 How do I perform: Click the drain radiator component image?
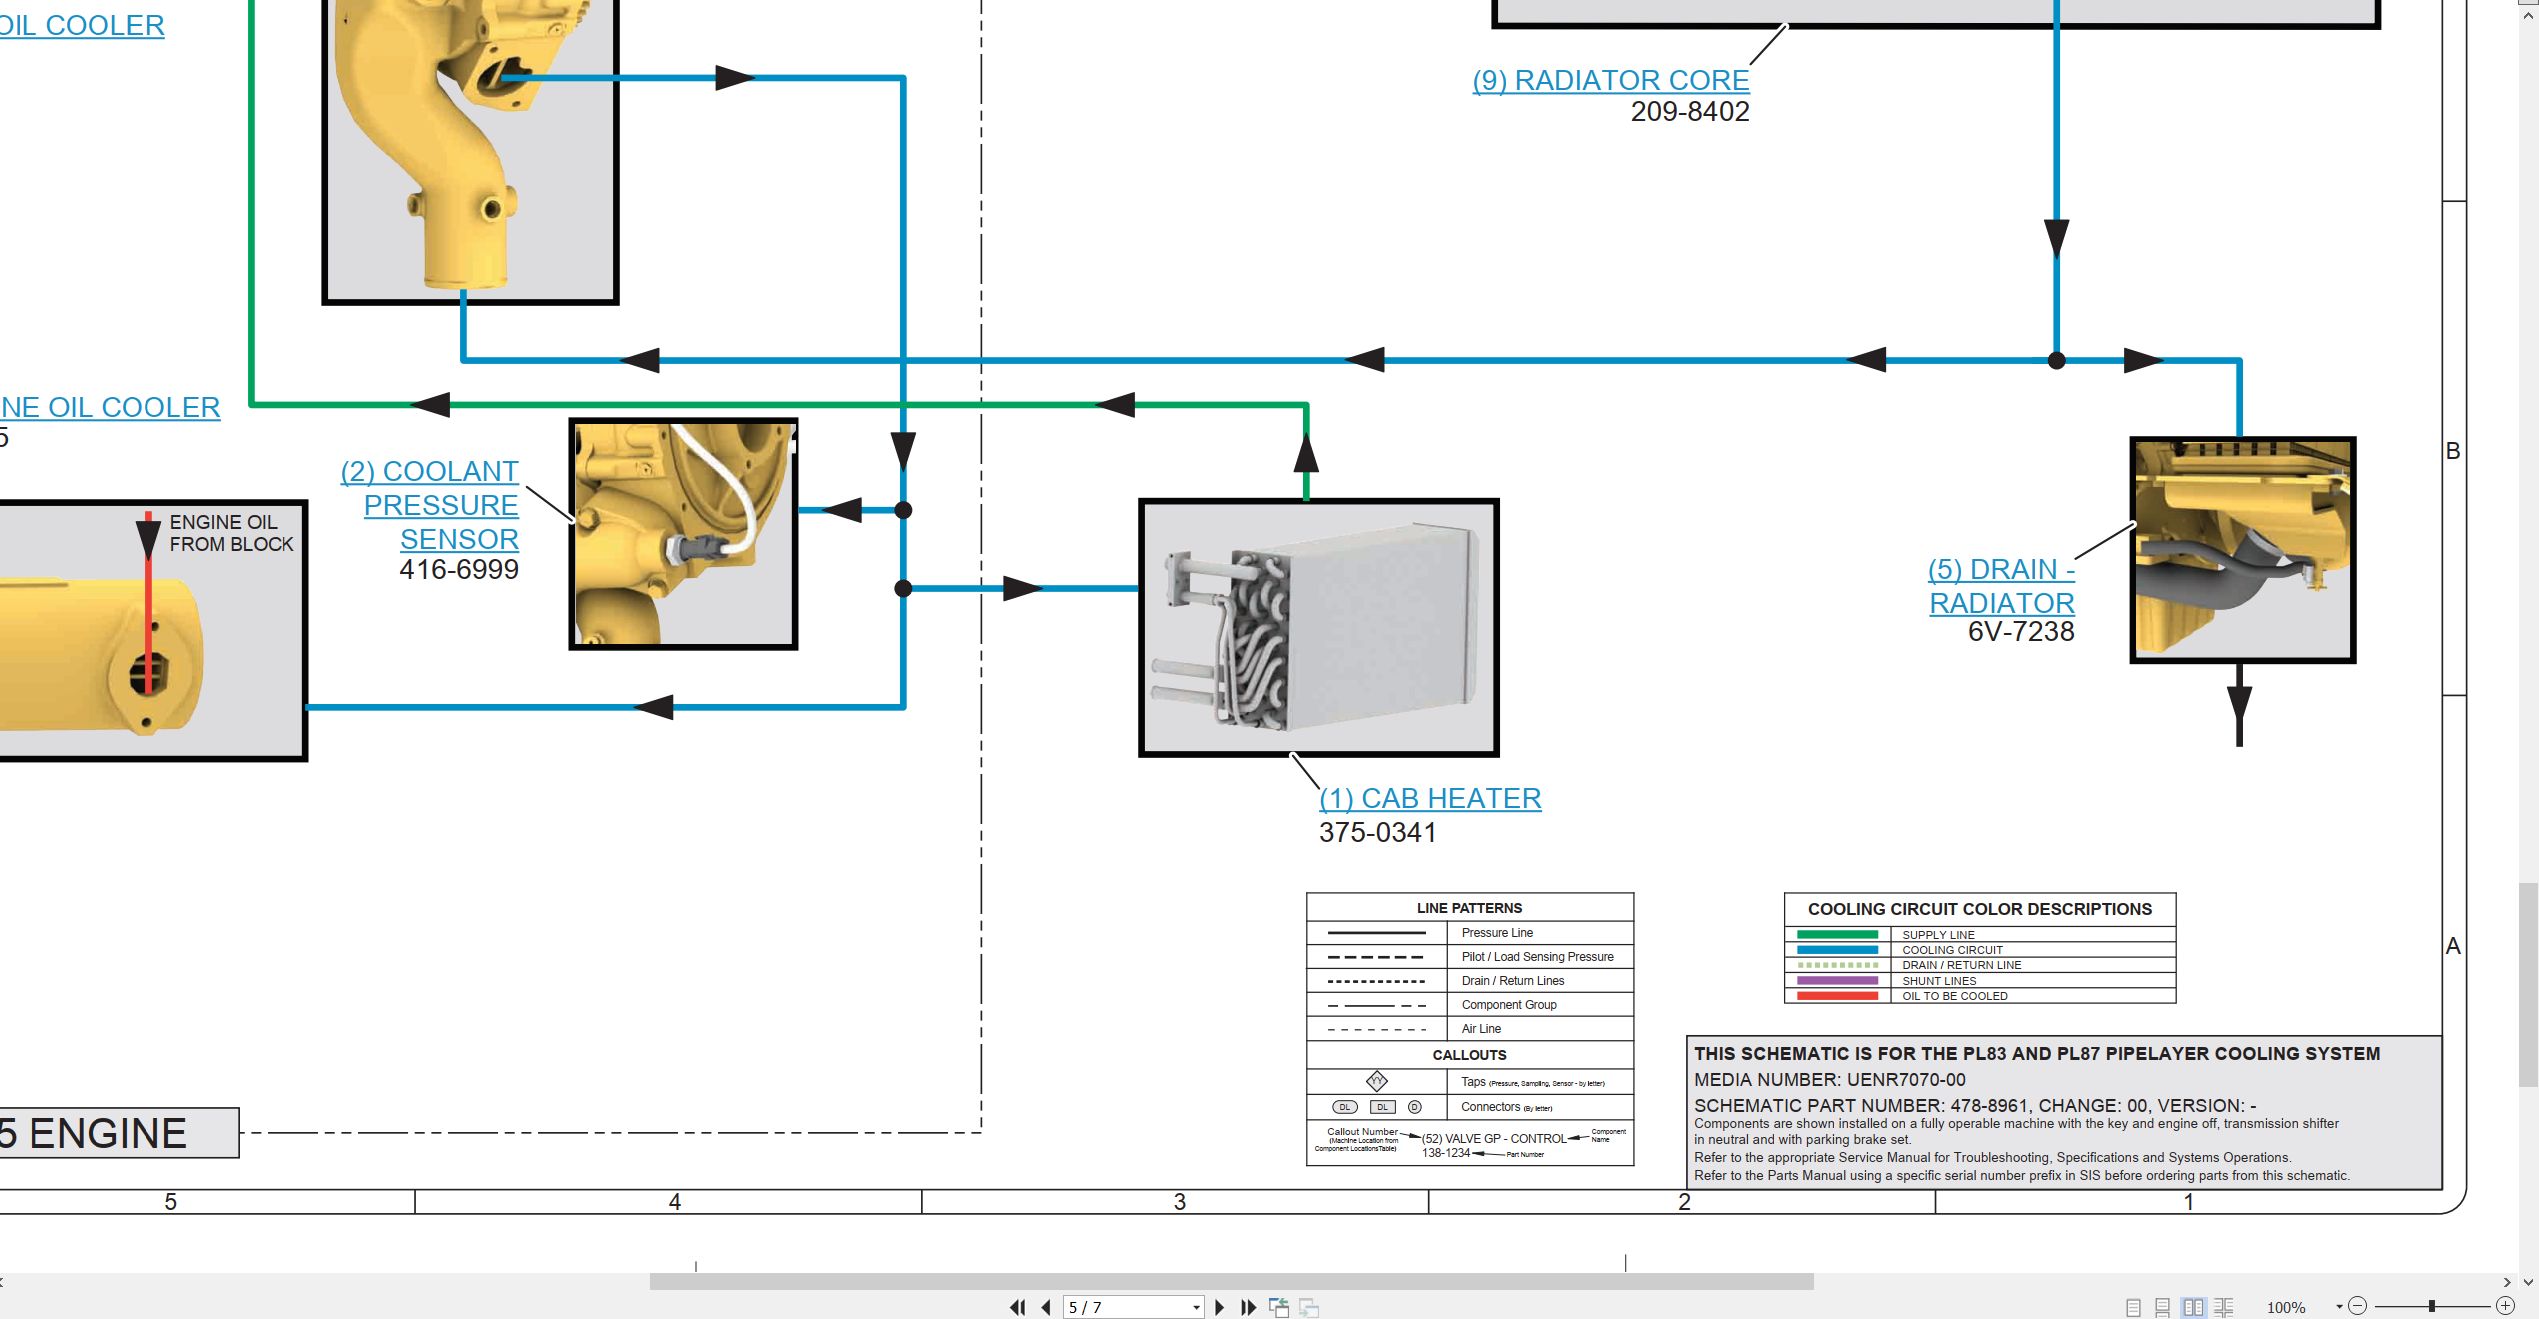[2243, 550]
